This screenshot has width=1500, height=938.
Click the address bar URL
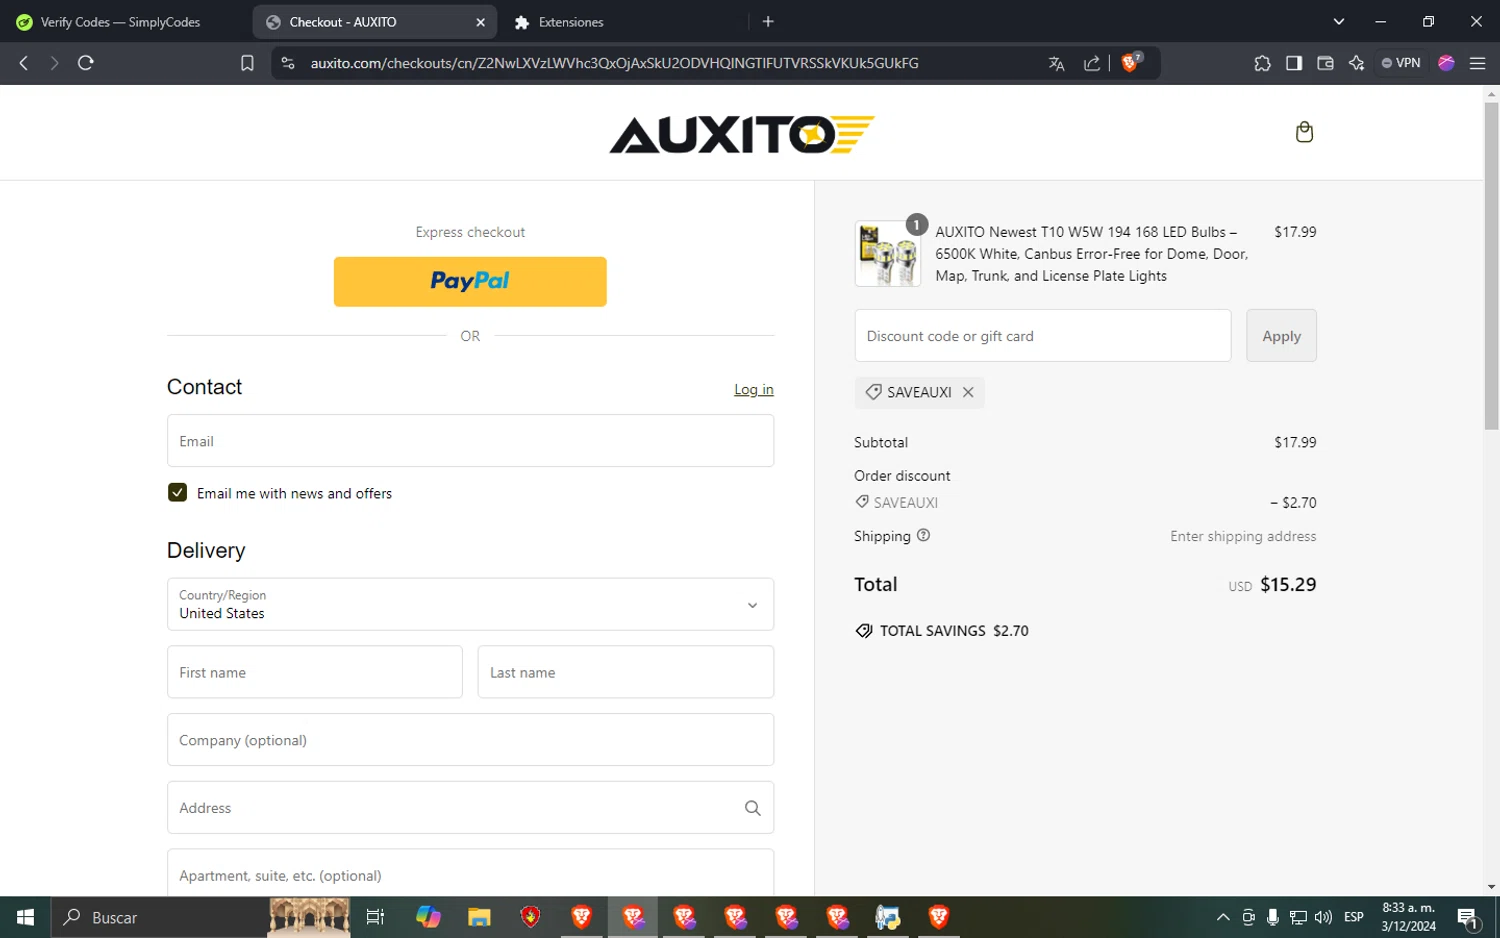tap(614, 63)
